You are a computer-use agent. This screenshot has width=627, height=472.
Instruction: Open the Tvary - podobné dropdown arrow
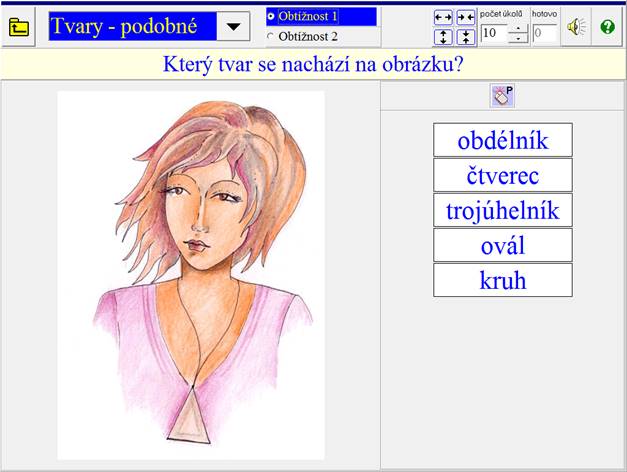pyautogui.click(x=234, y=26)
